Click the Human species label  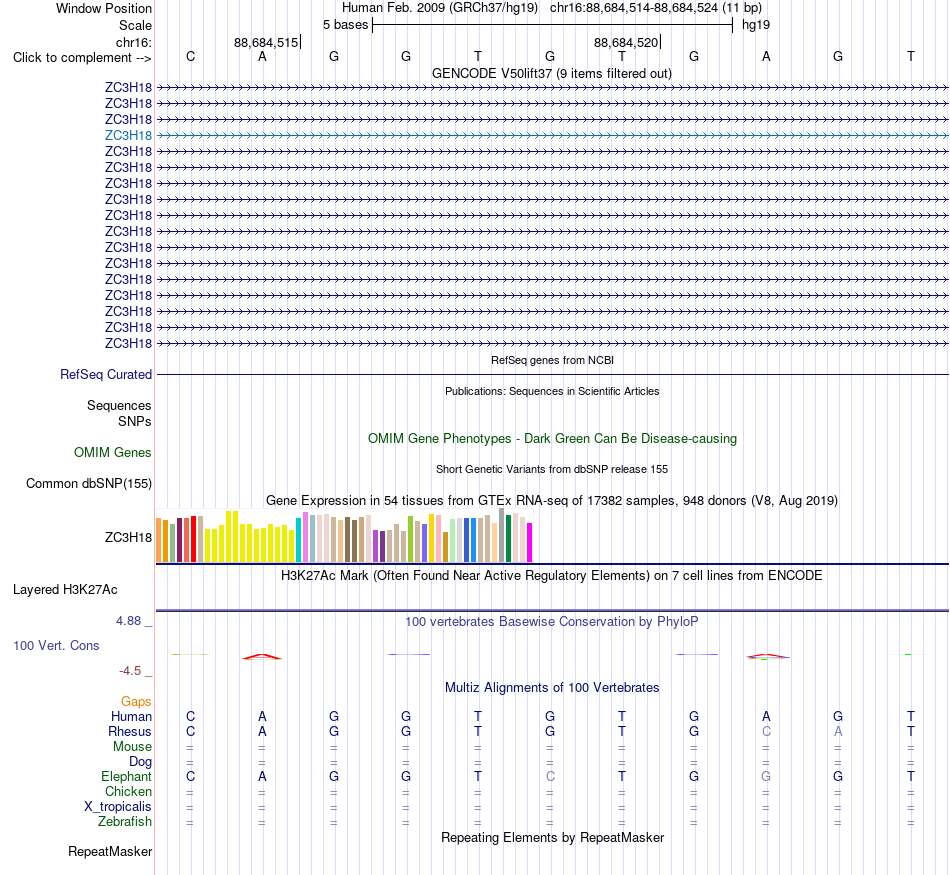tap(131, 716)
